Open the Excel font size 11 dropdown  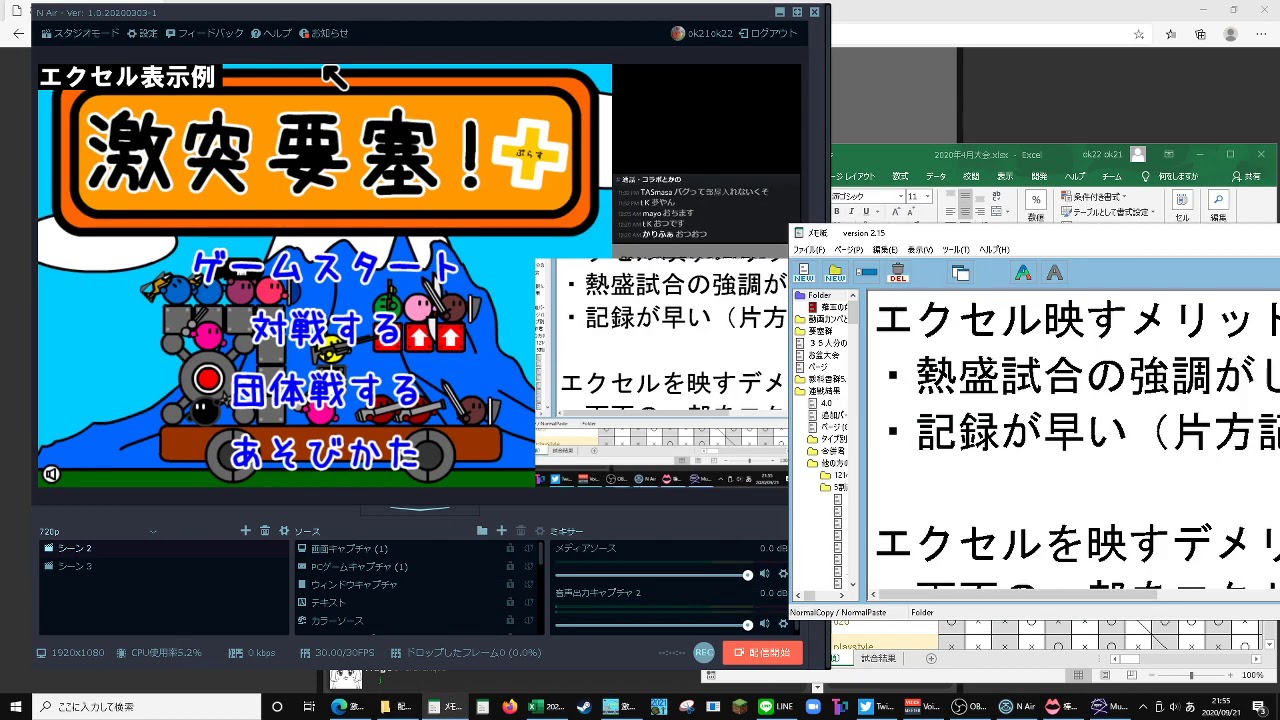click(929, 196)
